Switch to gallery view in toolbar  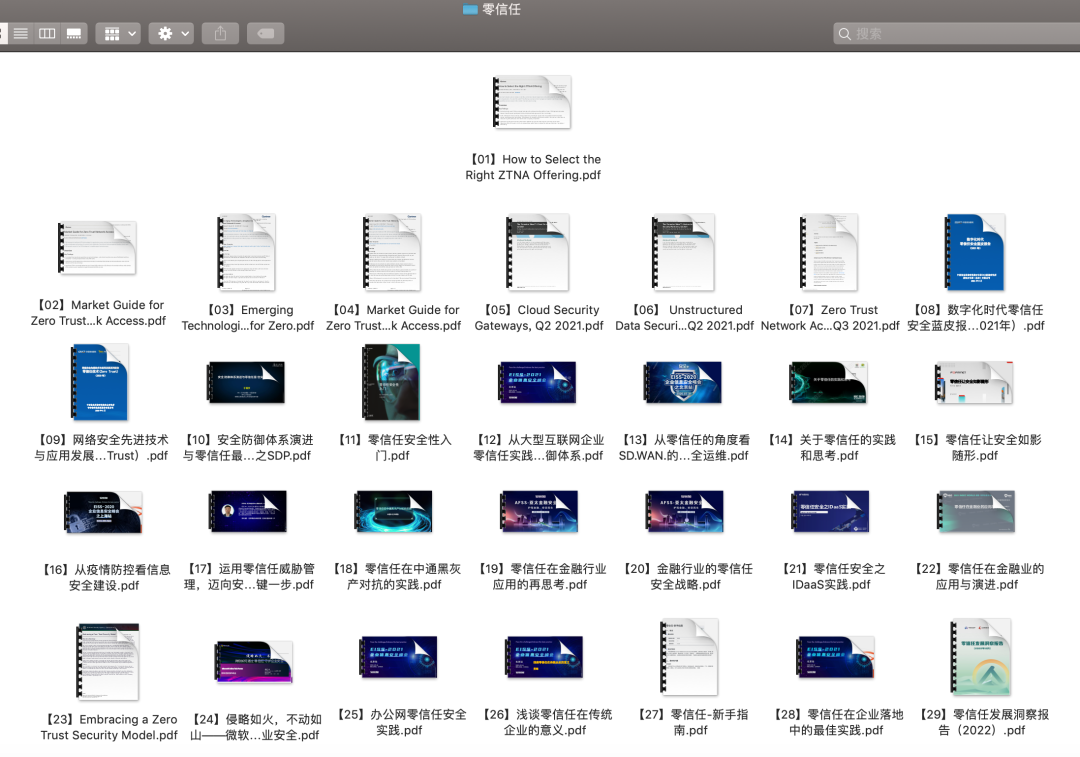point(74,33)
